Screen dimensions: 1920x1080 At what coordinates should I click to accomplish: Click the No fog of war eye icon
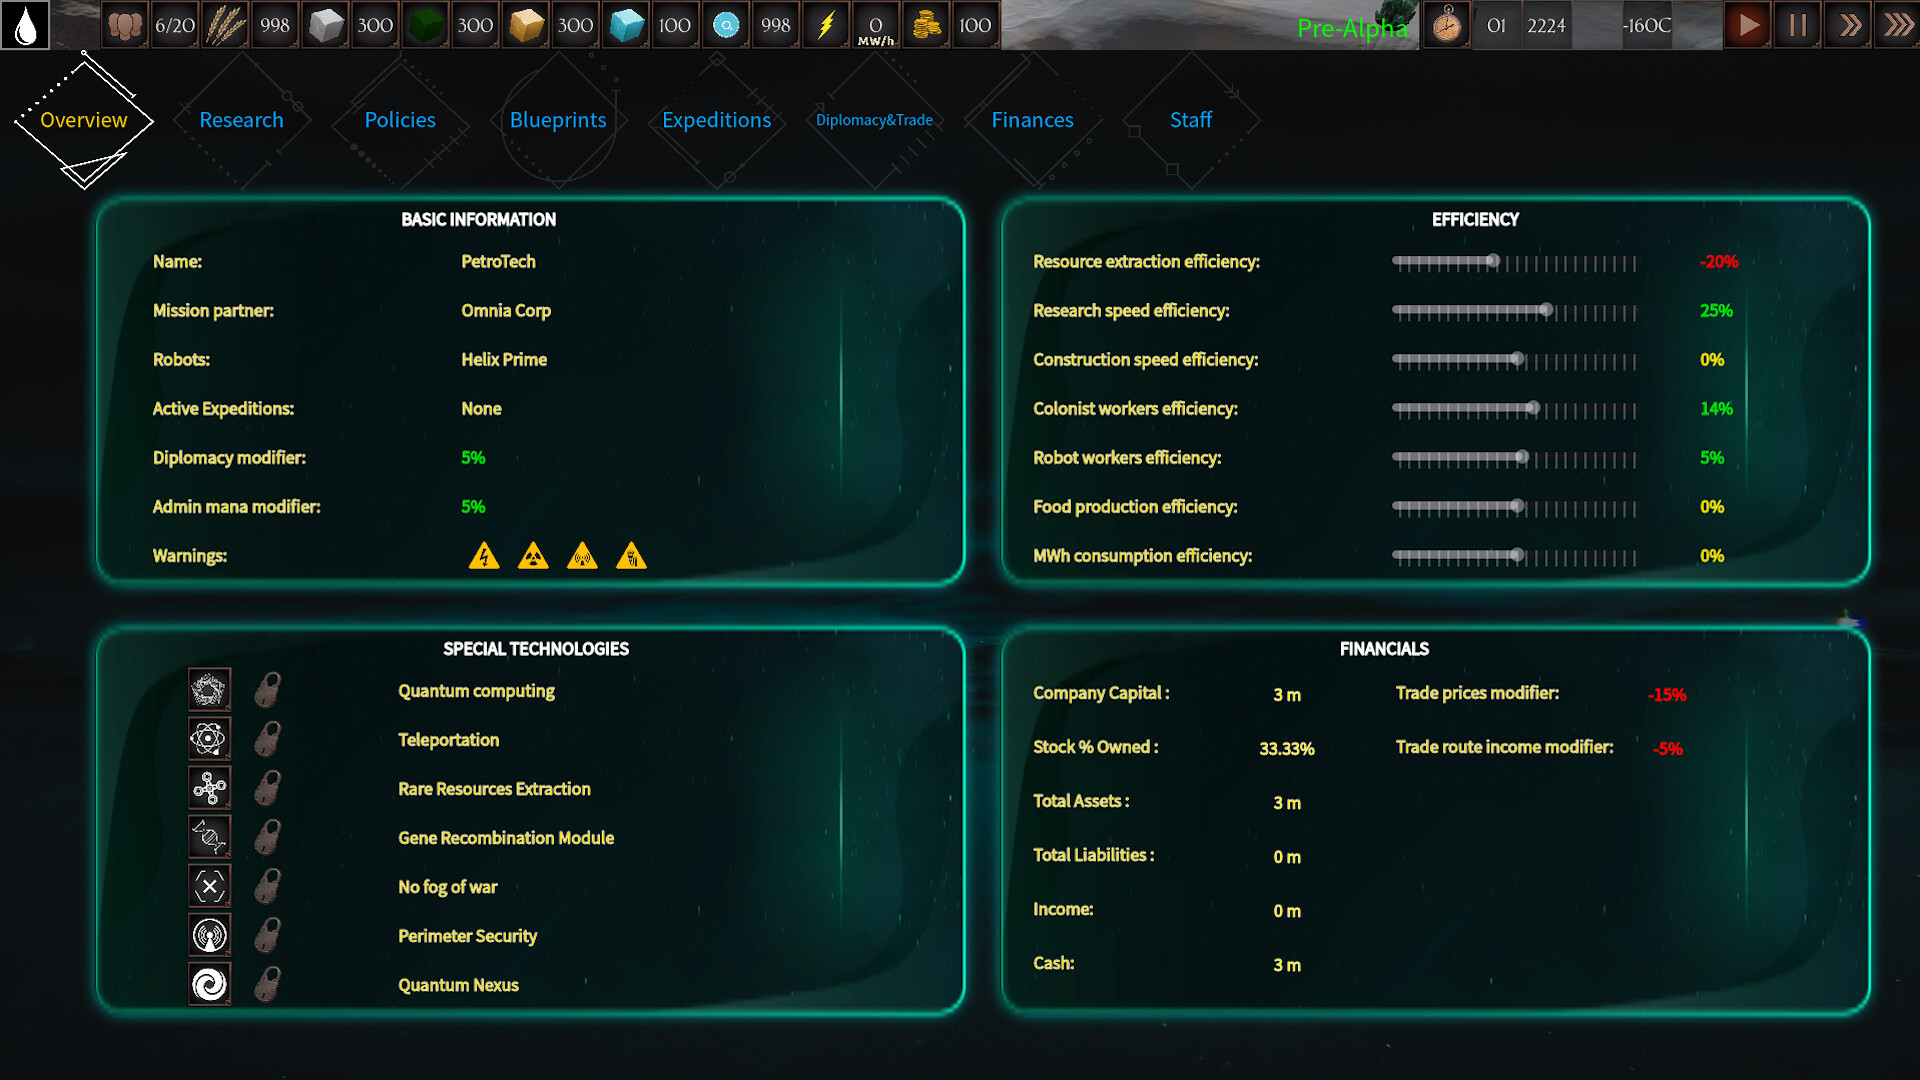coord(209,885)
